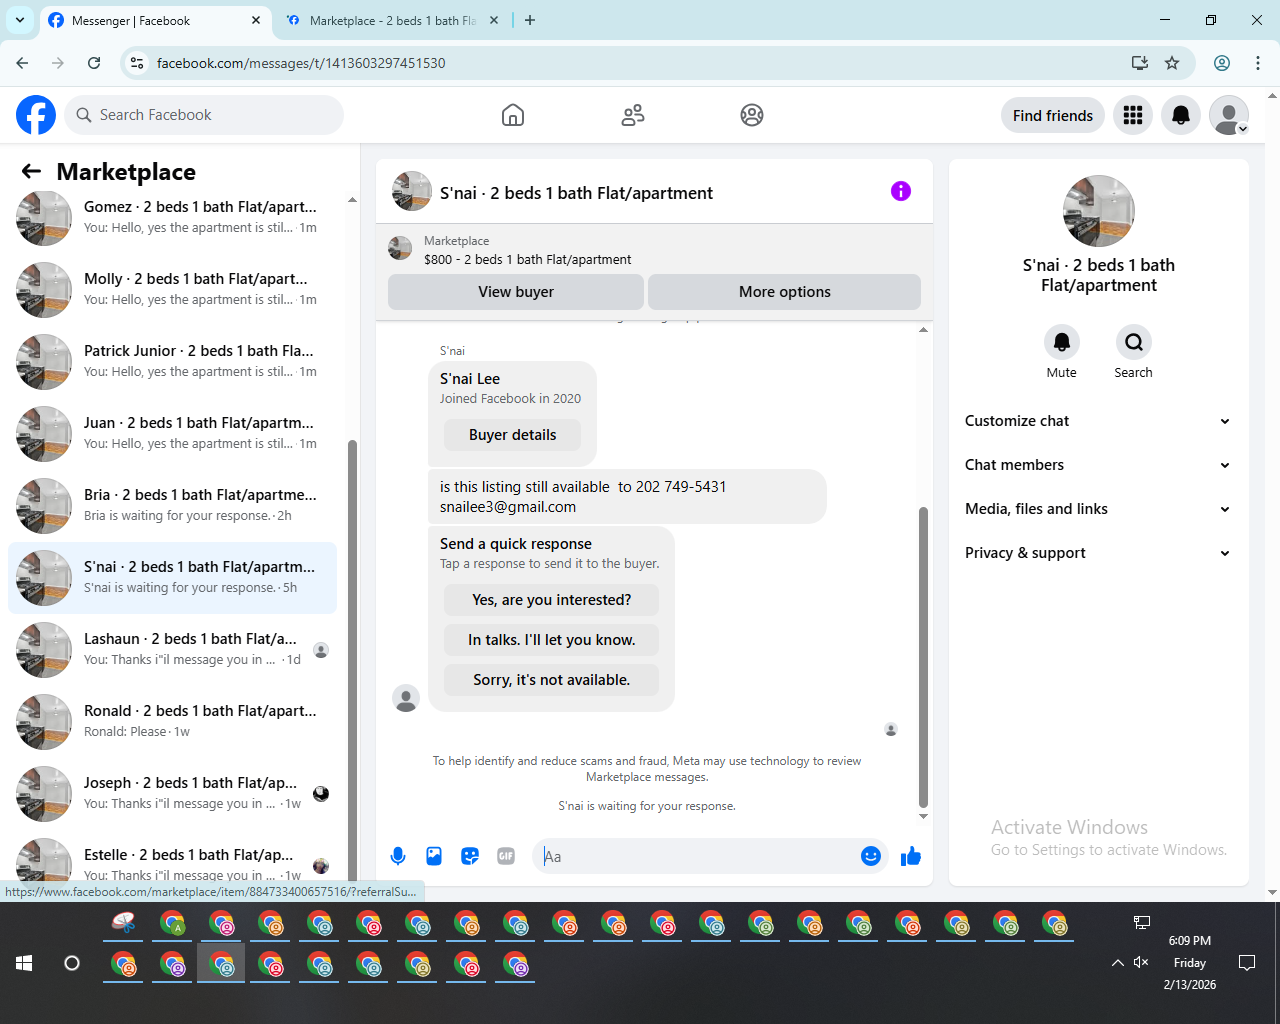Mute this conversation with bell icon
This screenshot has height=1024, width=1280.
tap(1062, 342)
